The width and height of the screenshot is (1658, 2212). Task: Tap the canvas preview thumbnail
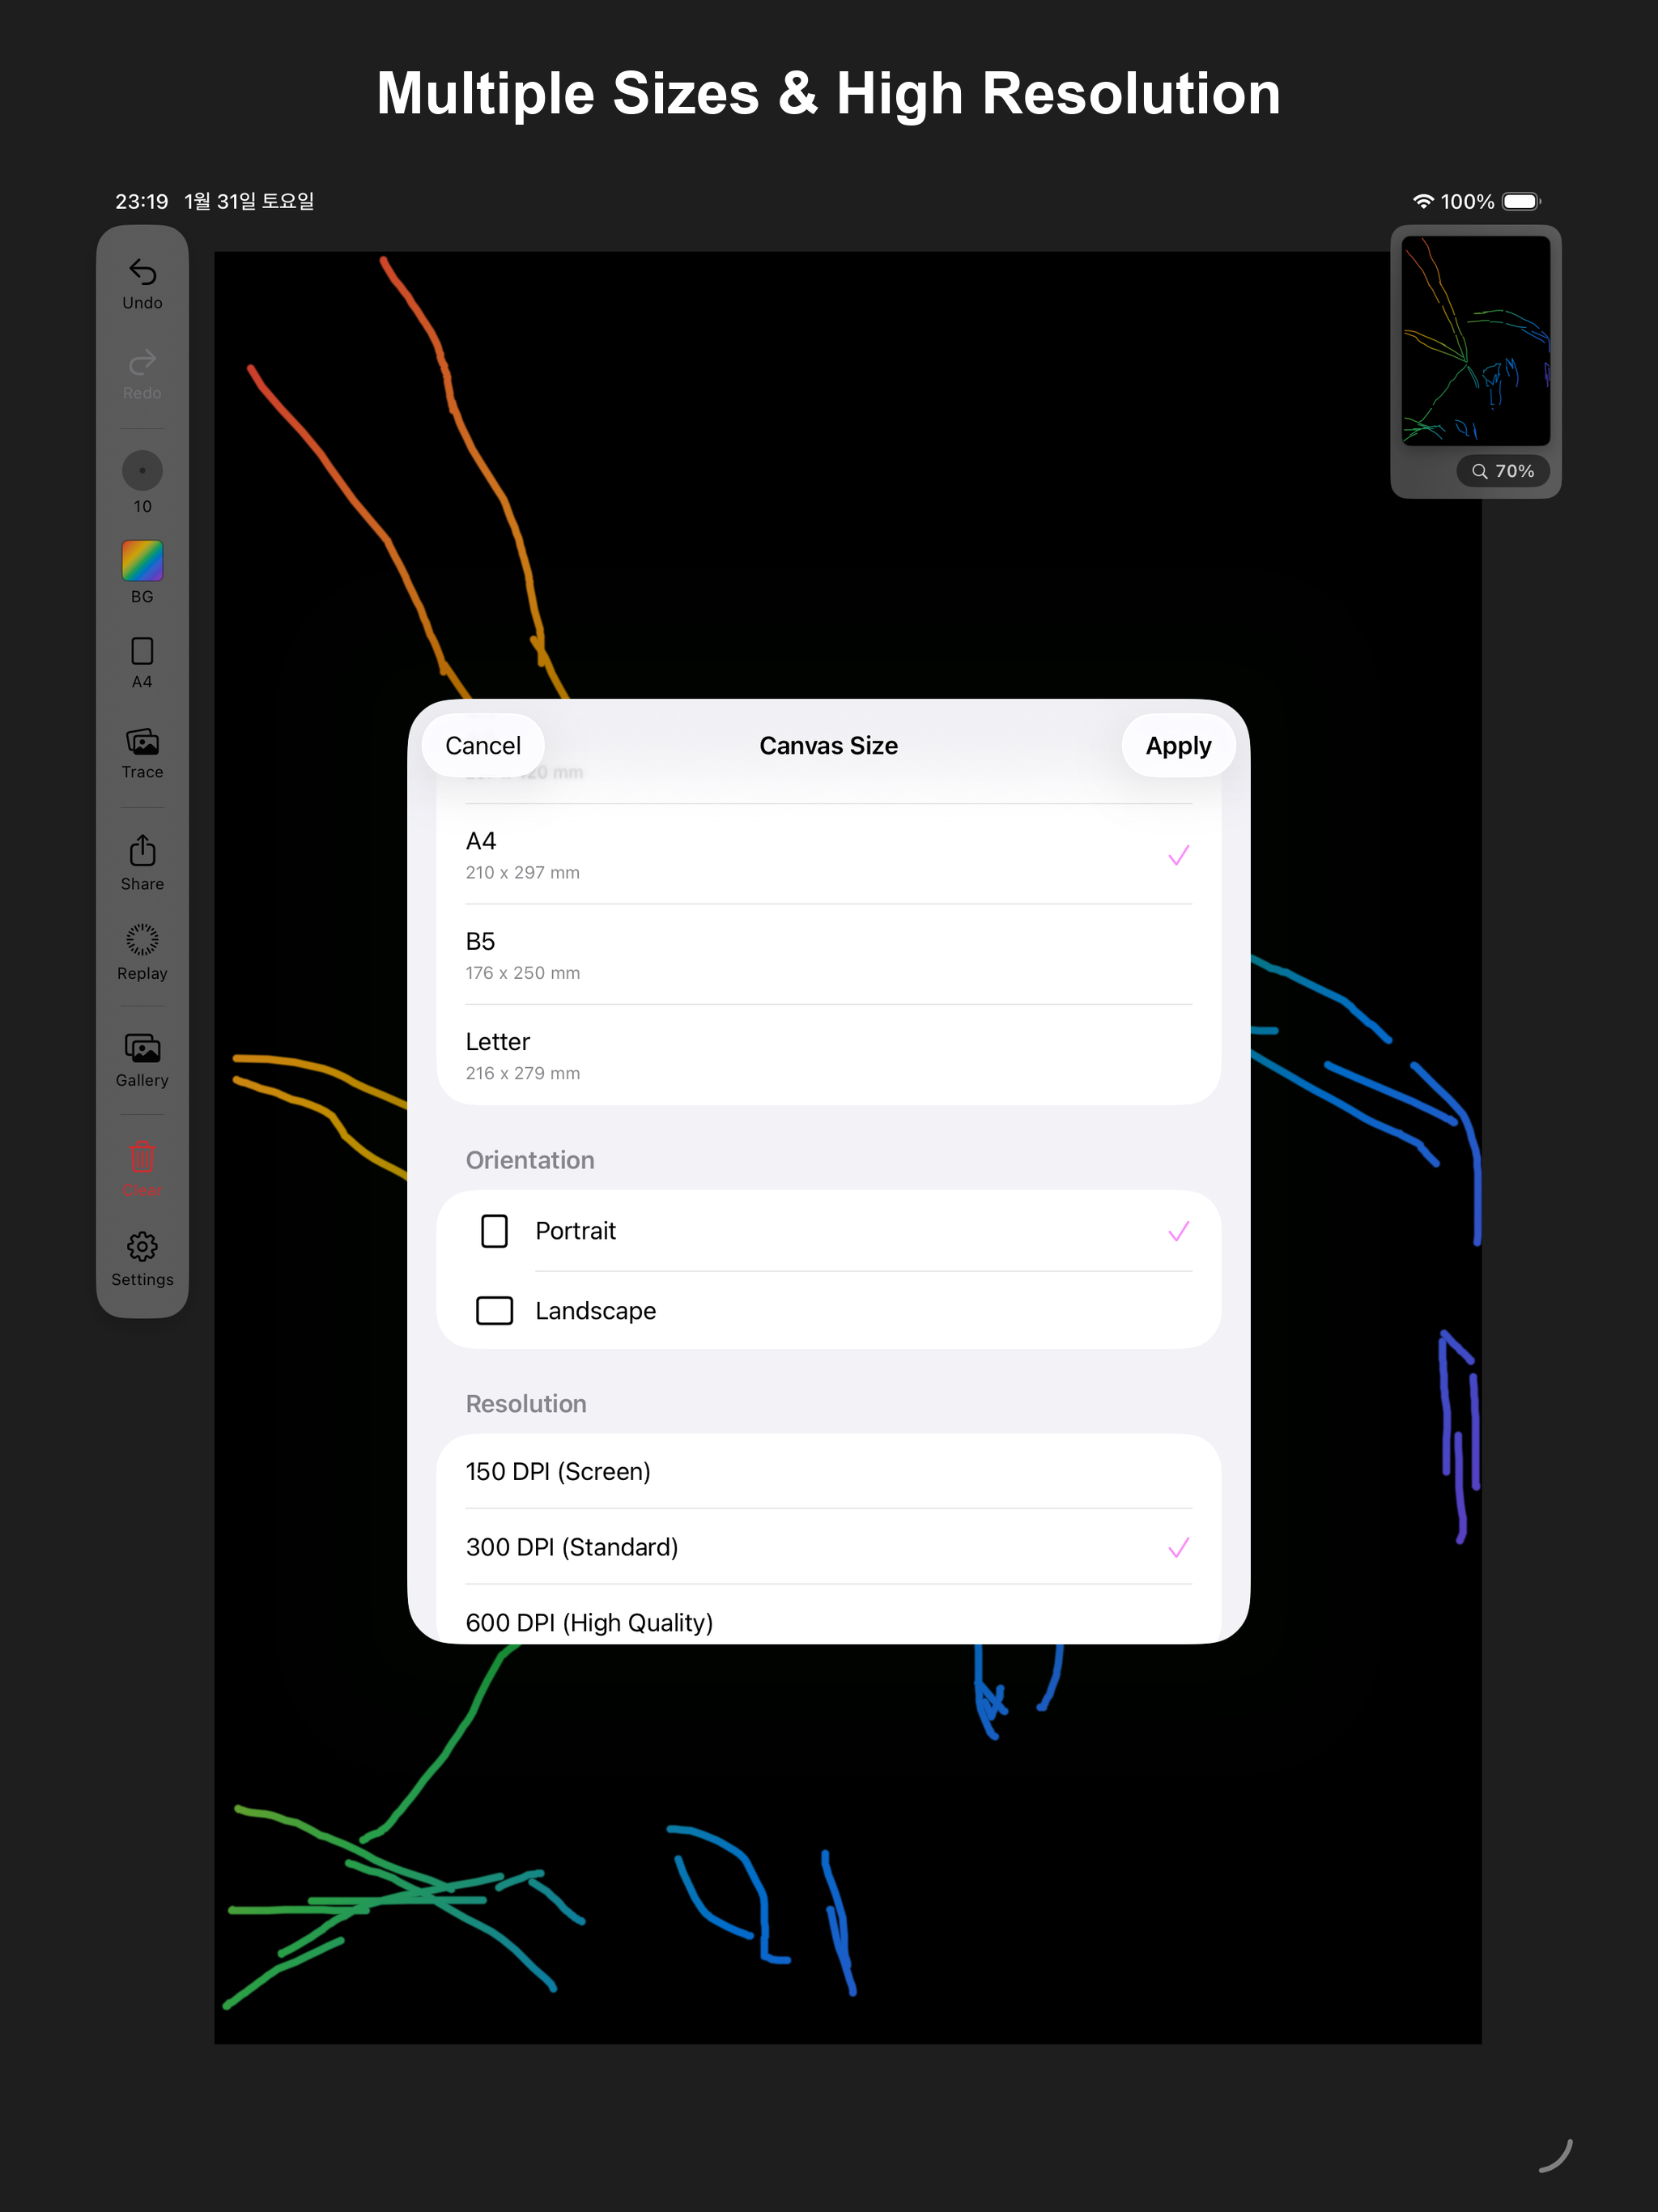[x=1476, y=340]
